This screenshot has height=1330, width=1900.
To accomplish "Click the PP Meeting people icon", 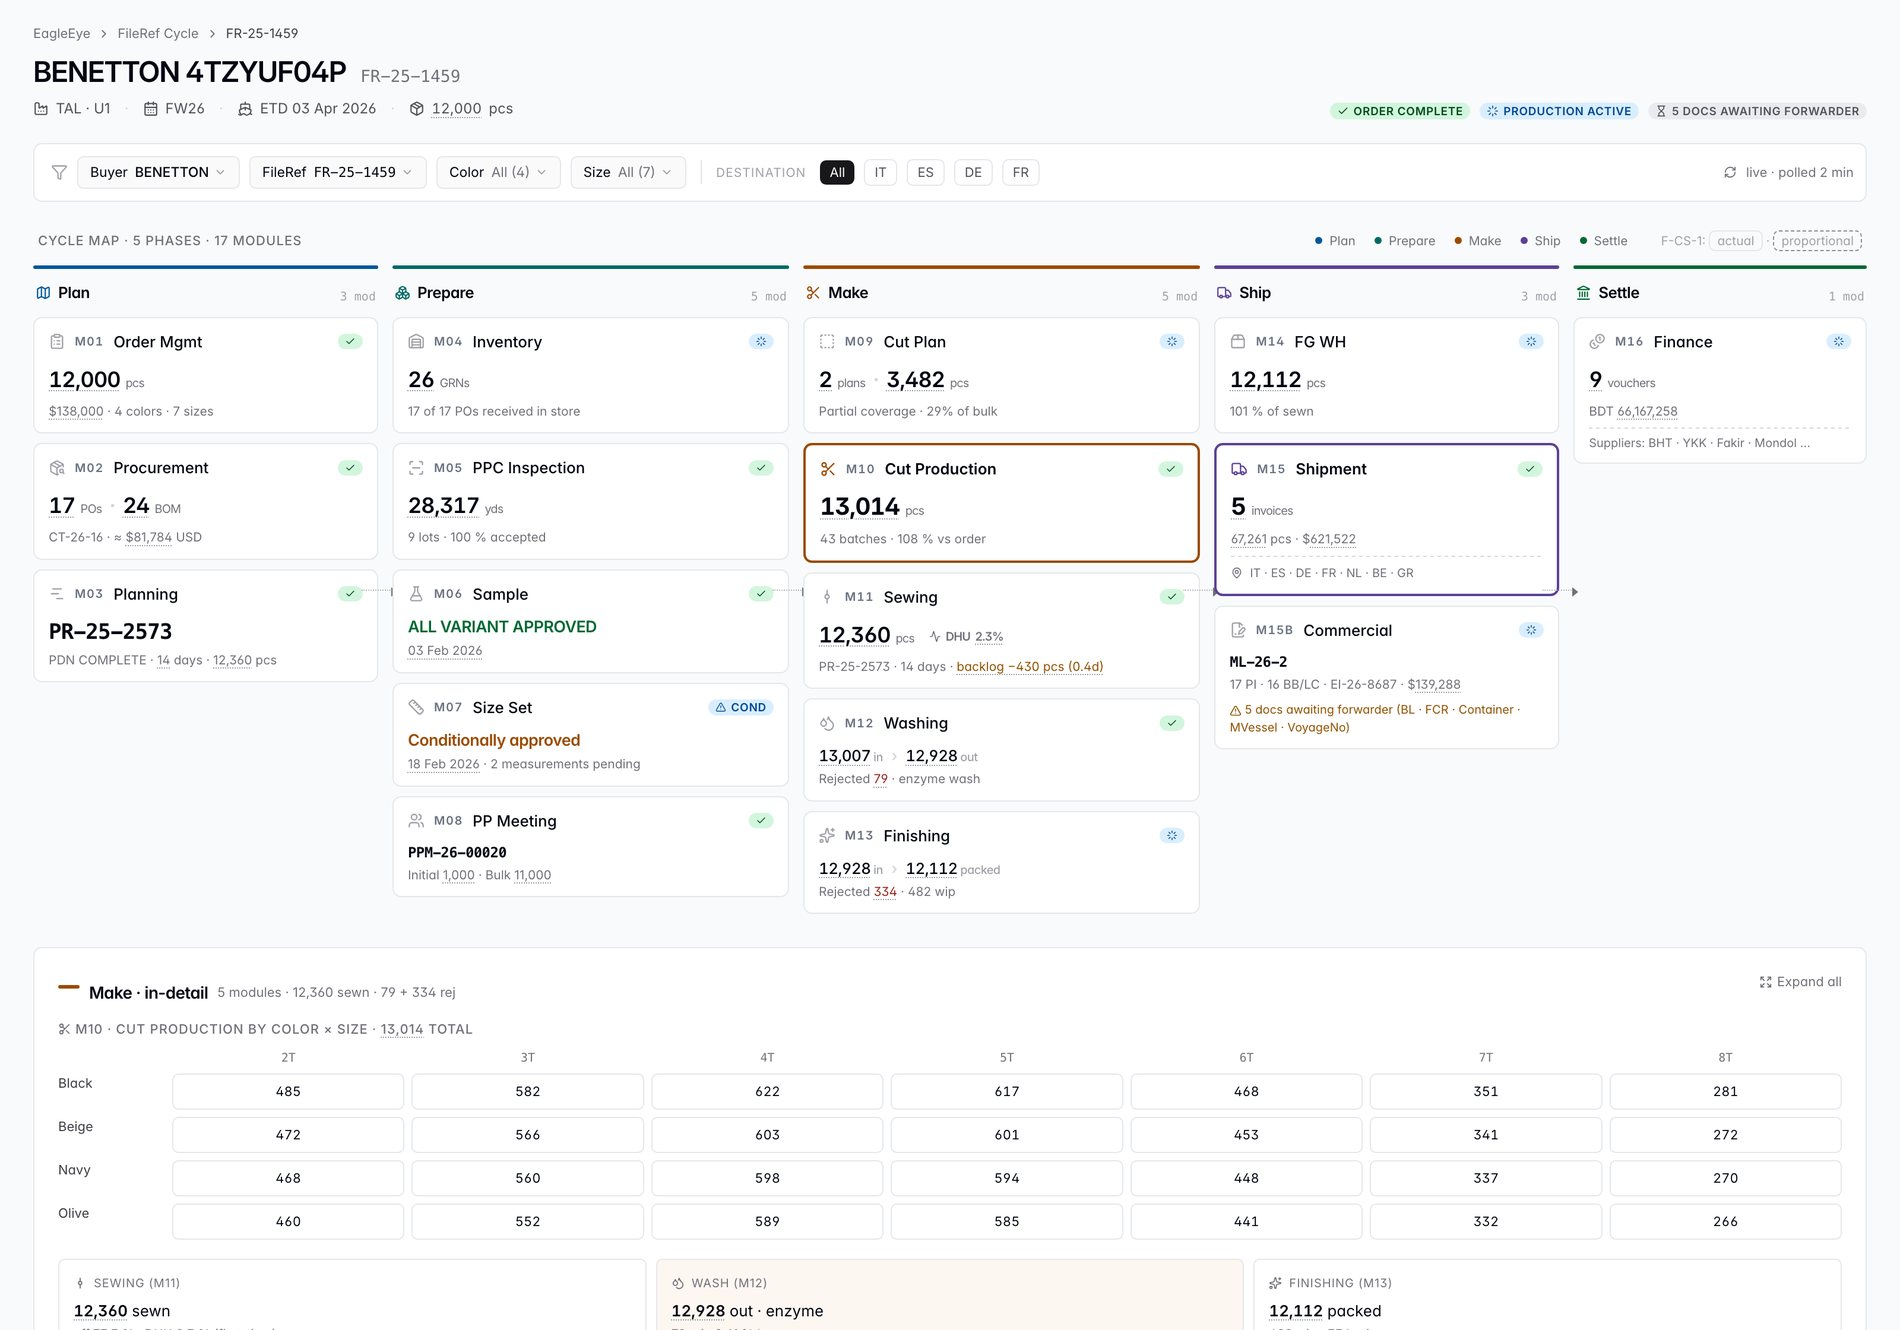I will [x=416, y=821].
